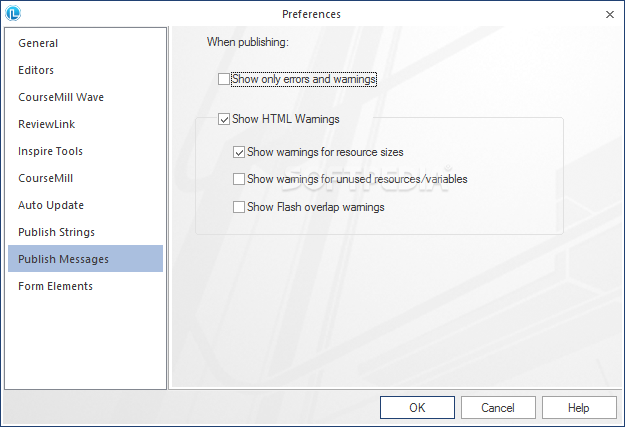The height and width of the screenshot is (428, 626).
Task: Close the Preferences dialog
Action: coord(610,14)
